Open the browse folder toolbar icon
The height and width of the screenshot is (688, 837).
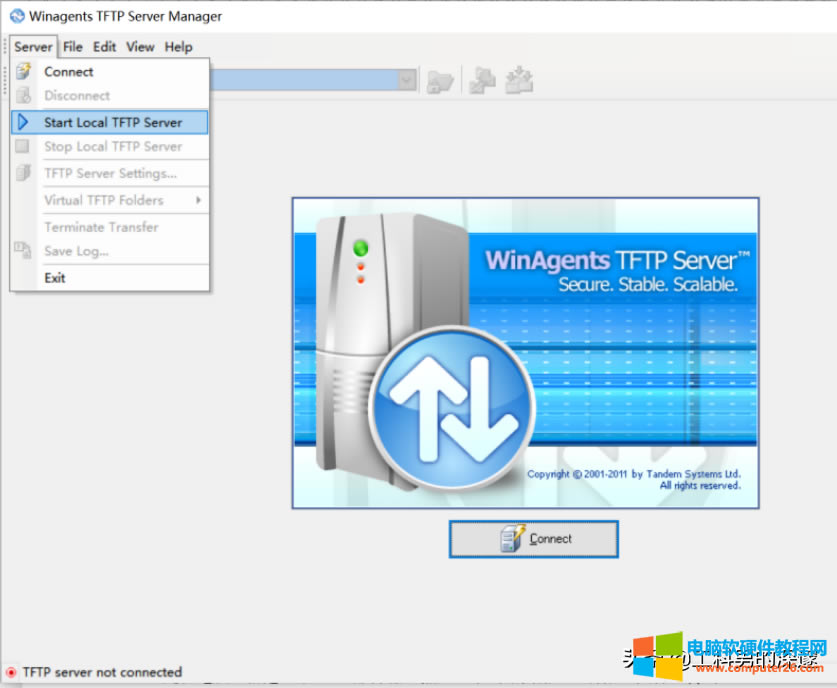[440, 80]
